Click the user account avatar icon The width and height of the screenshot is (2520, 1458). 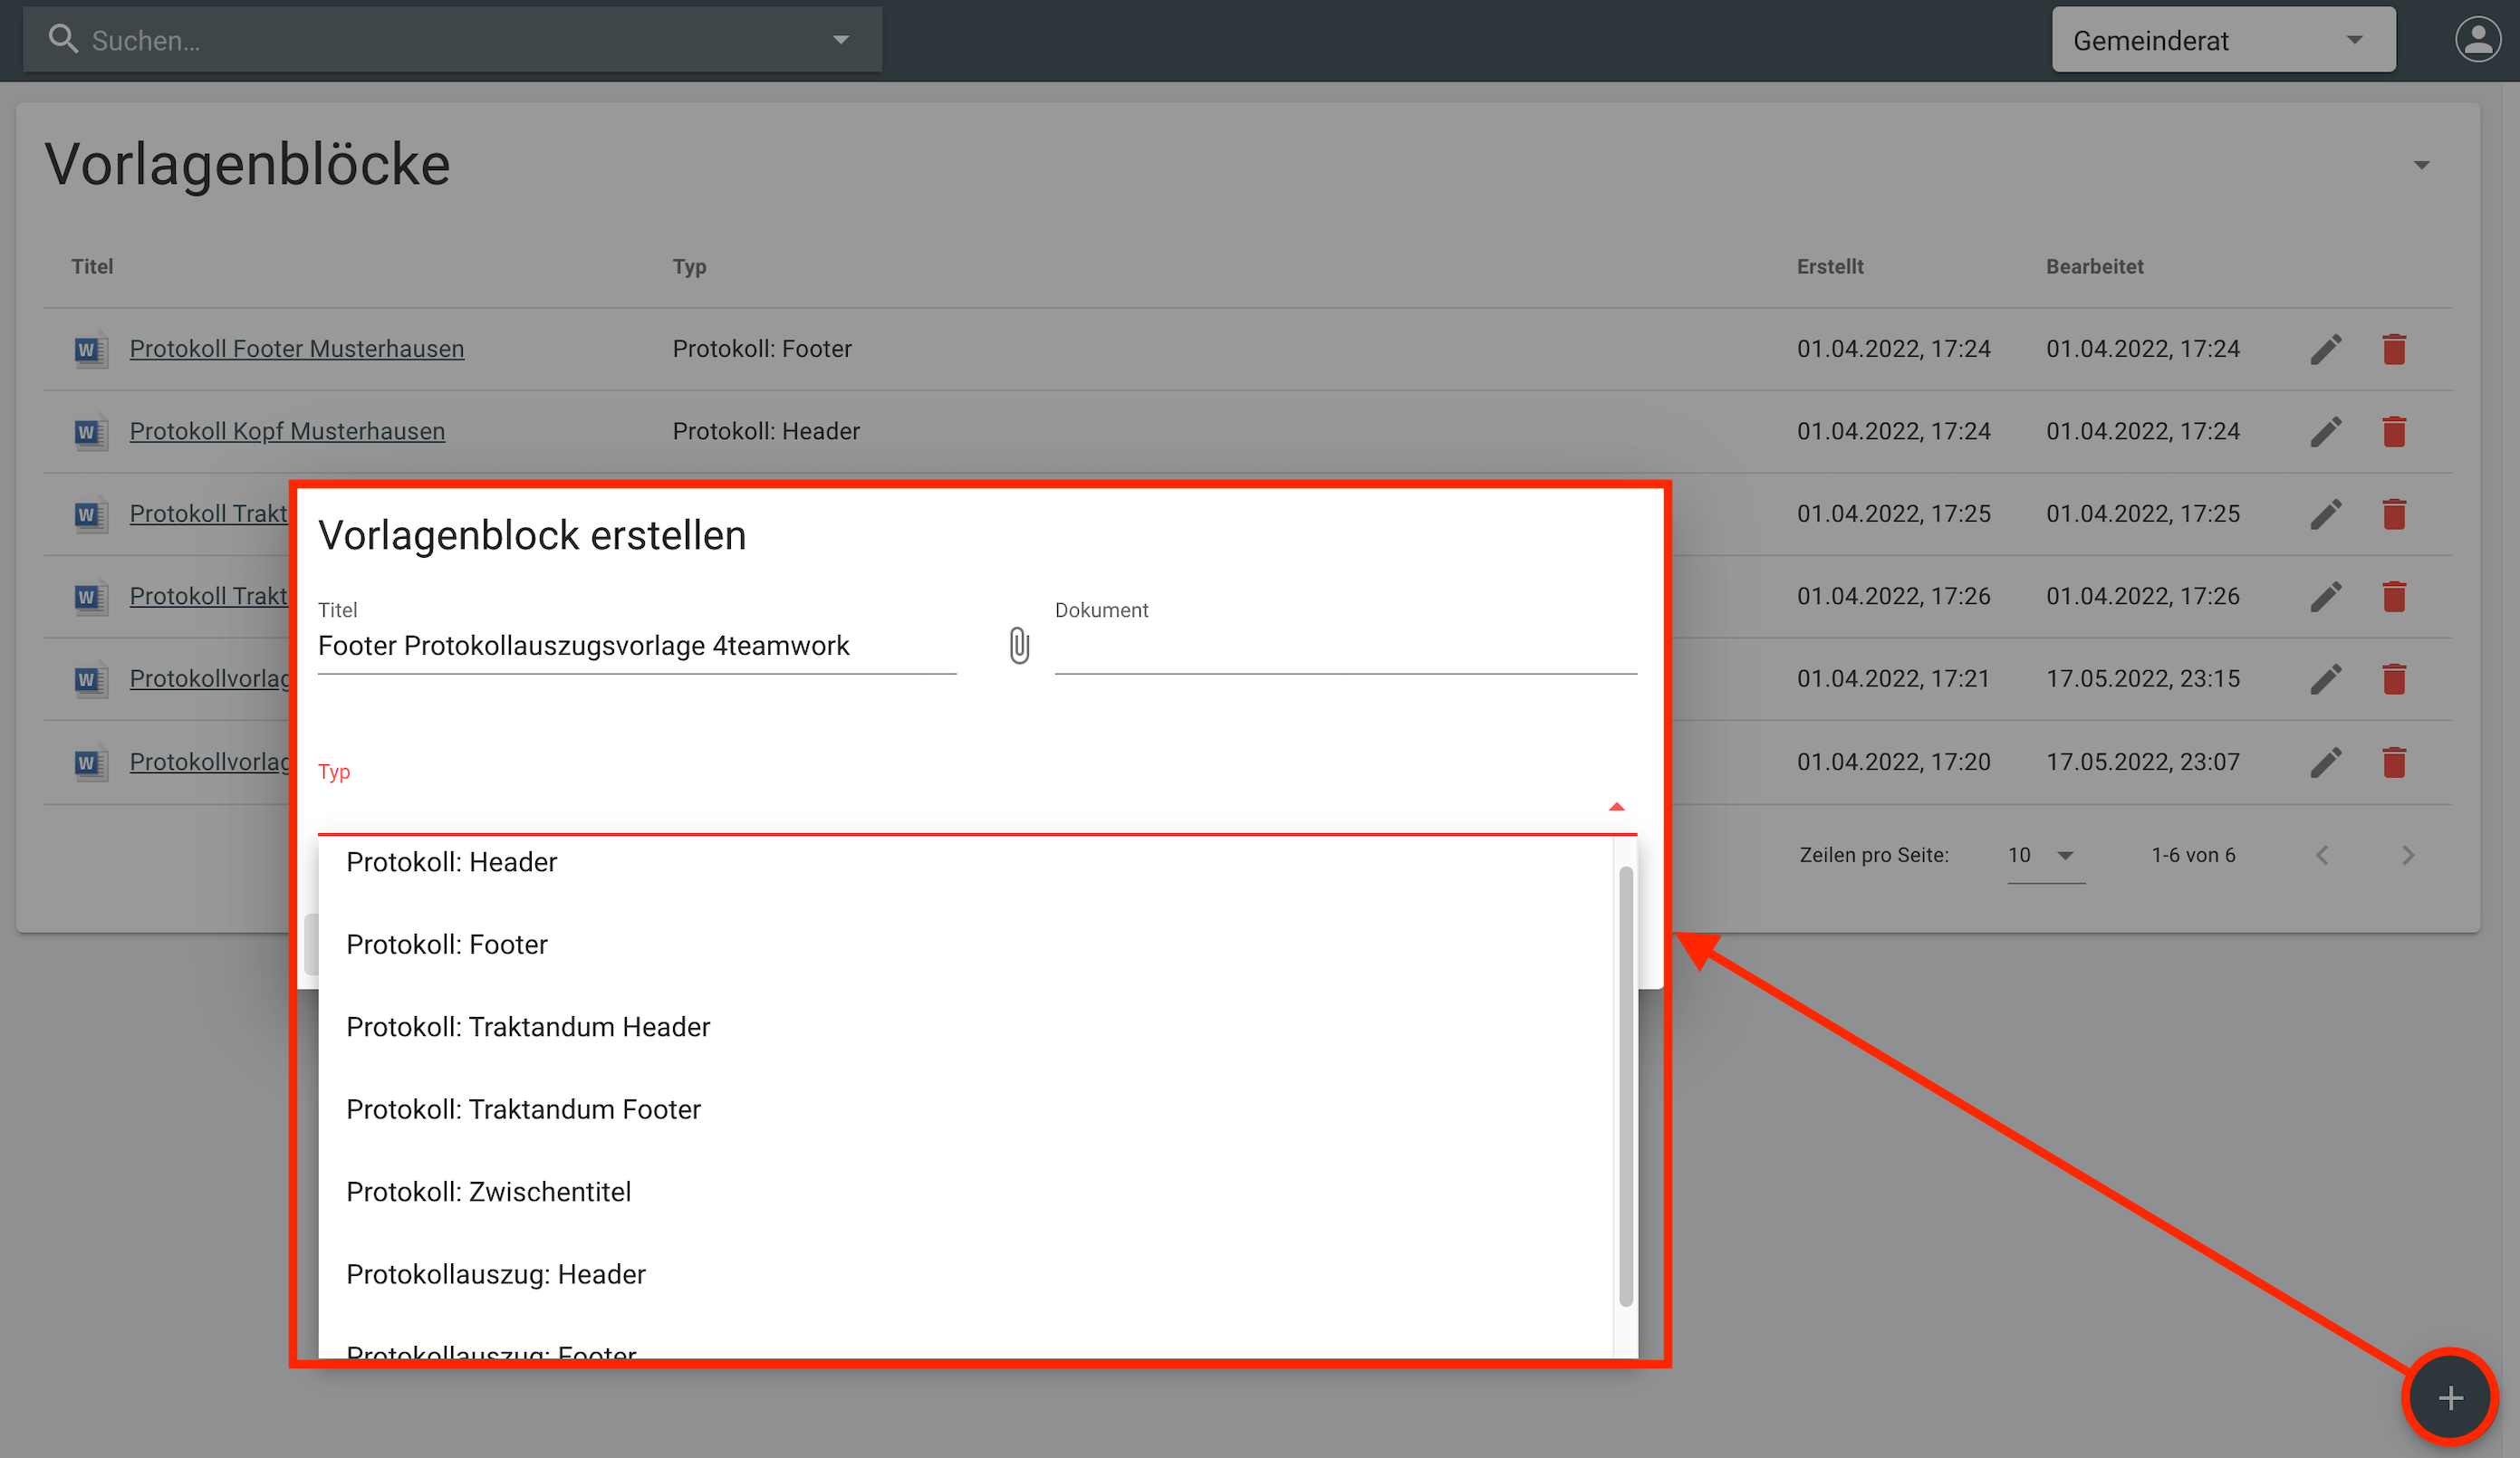coord(2476,40)
